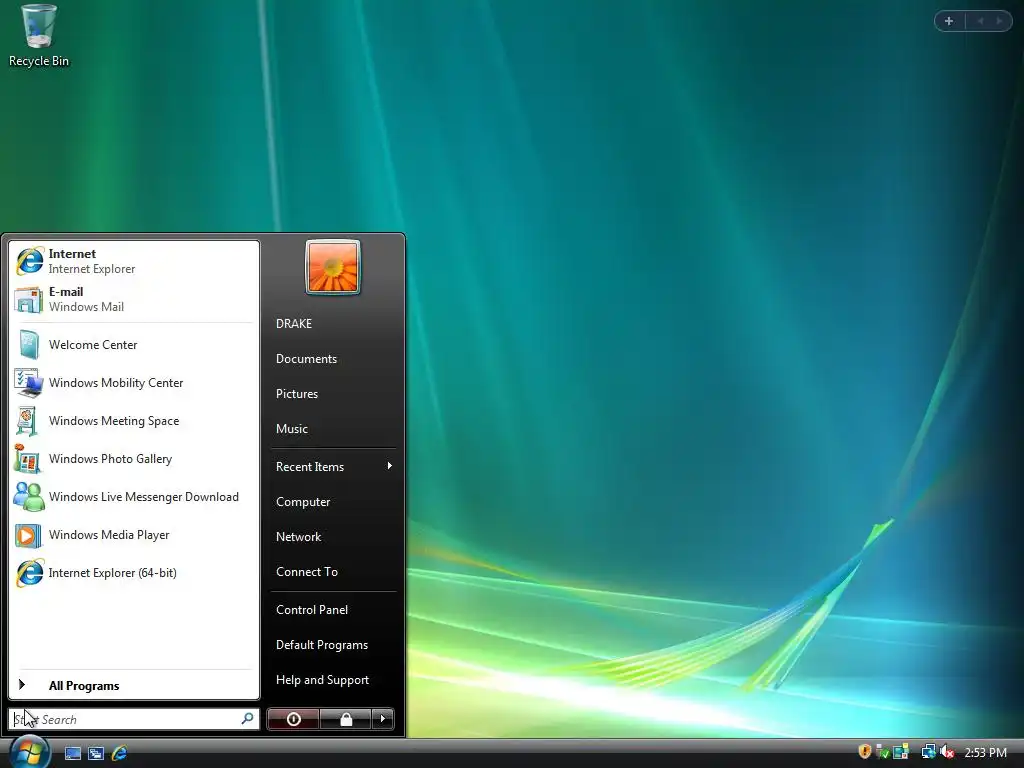Viewport: 1024px width, 768px height.
Task: Open Internet Explorer (64-bit)
Action: 134,573
